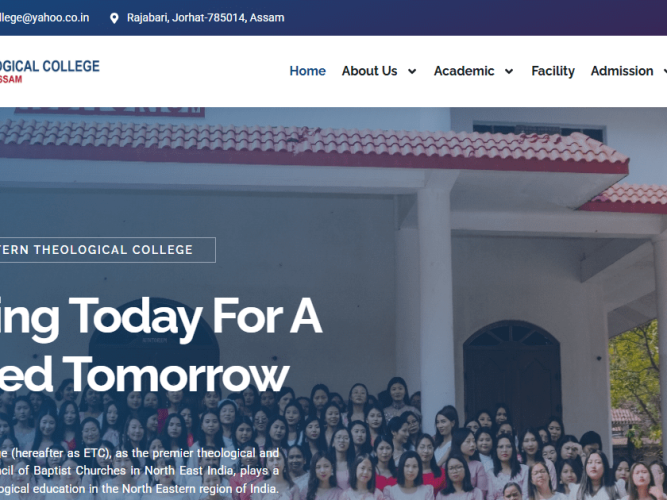Open the Academic menu
The width and height of the screenshot is (667, 500).
point(464,71)
